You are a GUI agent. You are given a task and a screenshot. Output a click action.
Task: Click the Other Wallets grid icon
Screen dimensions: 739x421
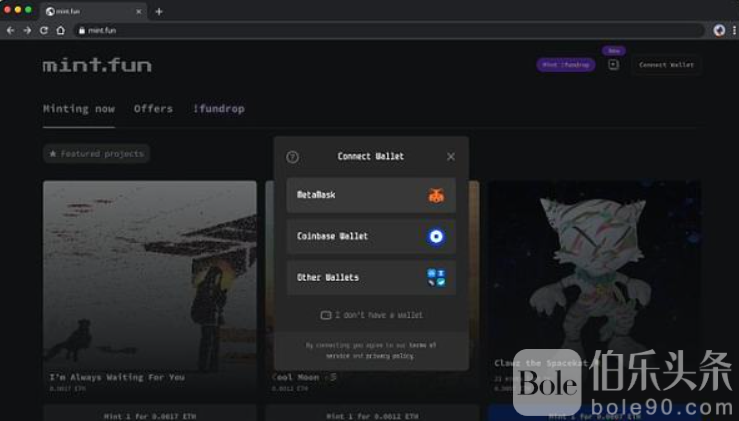pyautogui.click(x=436, y=278)
